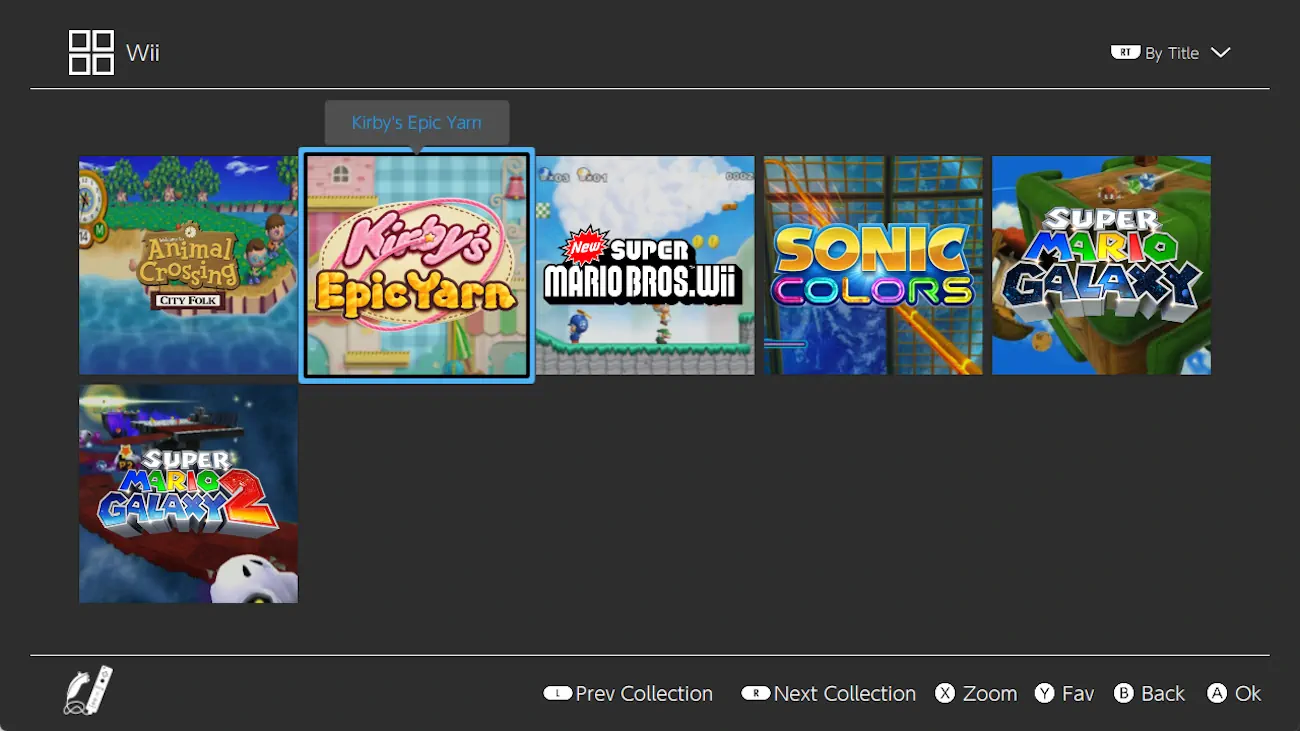Click the L button icon for Prev Collection
This screenshot has height=731, width=1300.
[557, 693]
